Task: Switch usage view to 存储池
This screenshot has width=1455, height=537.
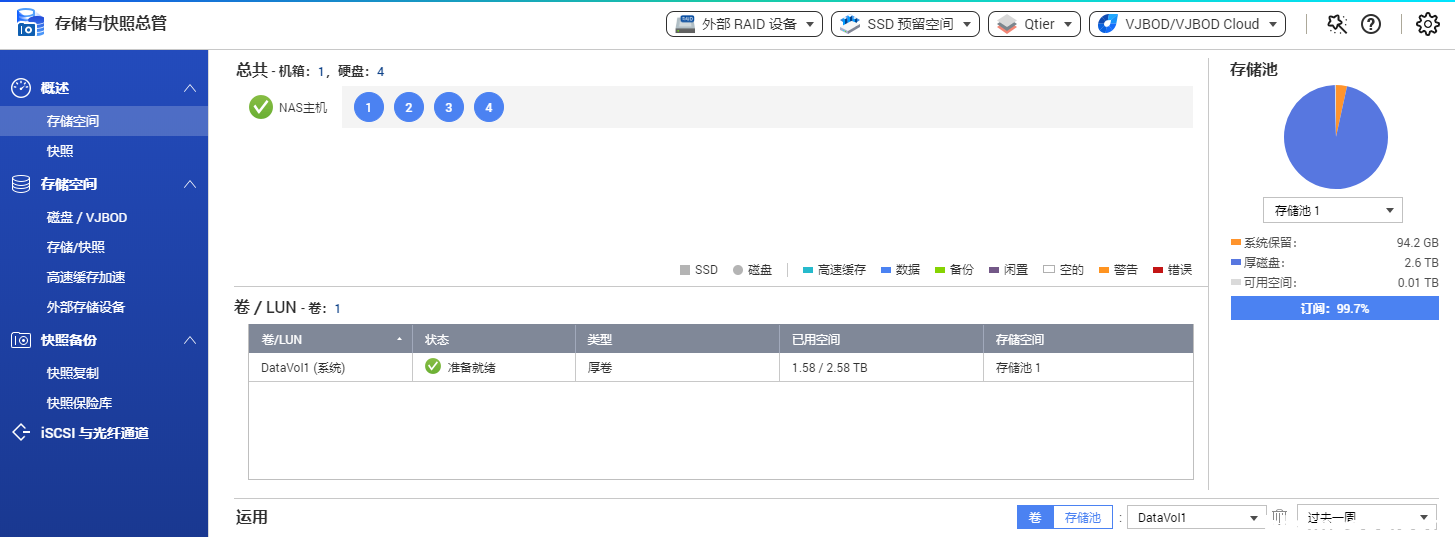Action: (x=1083, y=517)
